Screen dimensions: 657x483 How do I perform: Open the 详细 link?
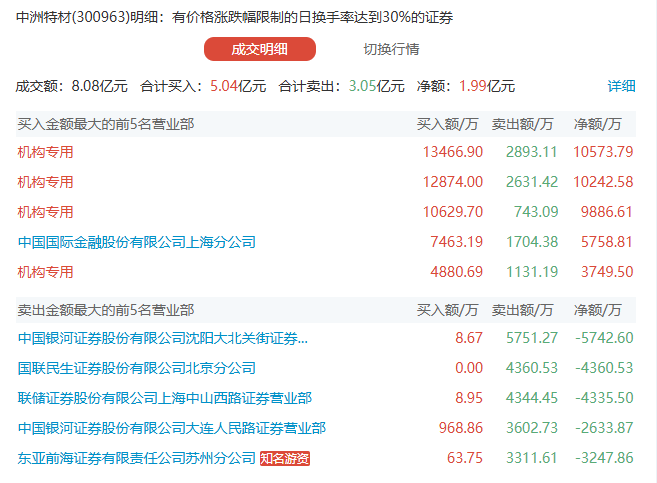(621, 86)
